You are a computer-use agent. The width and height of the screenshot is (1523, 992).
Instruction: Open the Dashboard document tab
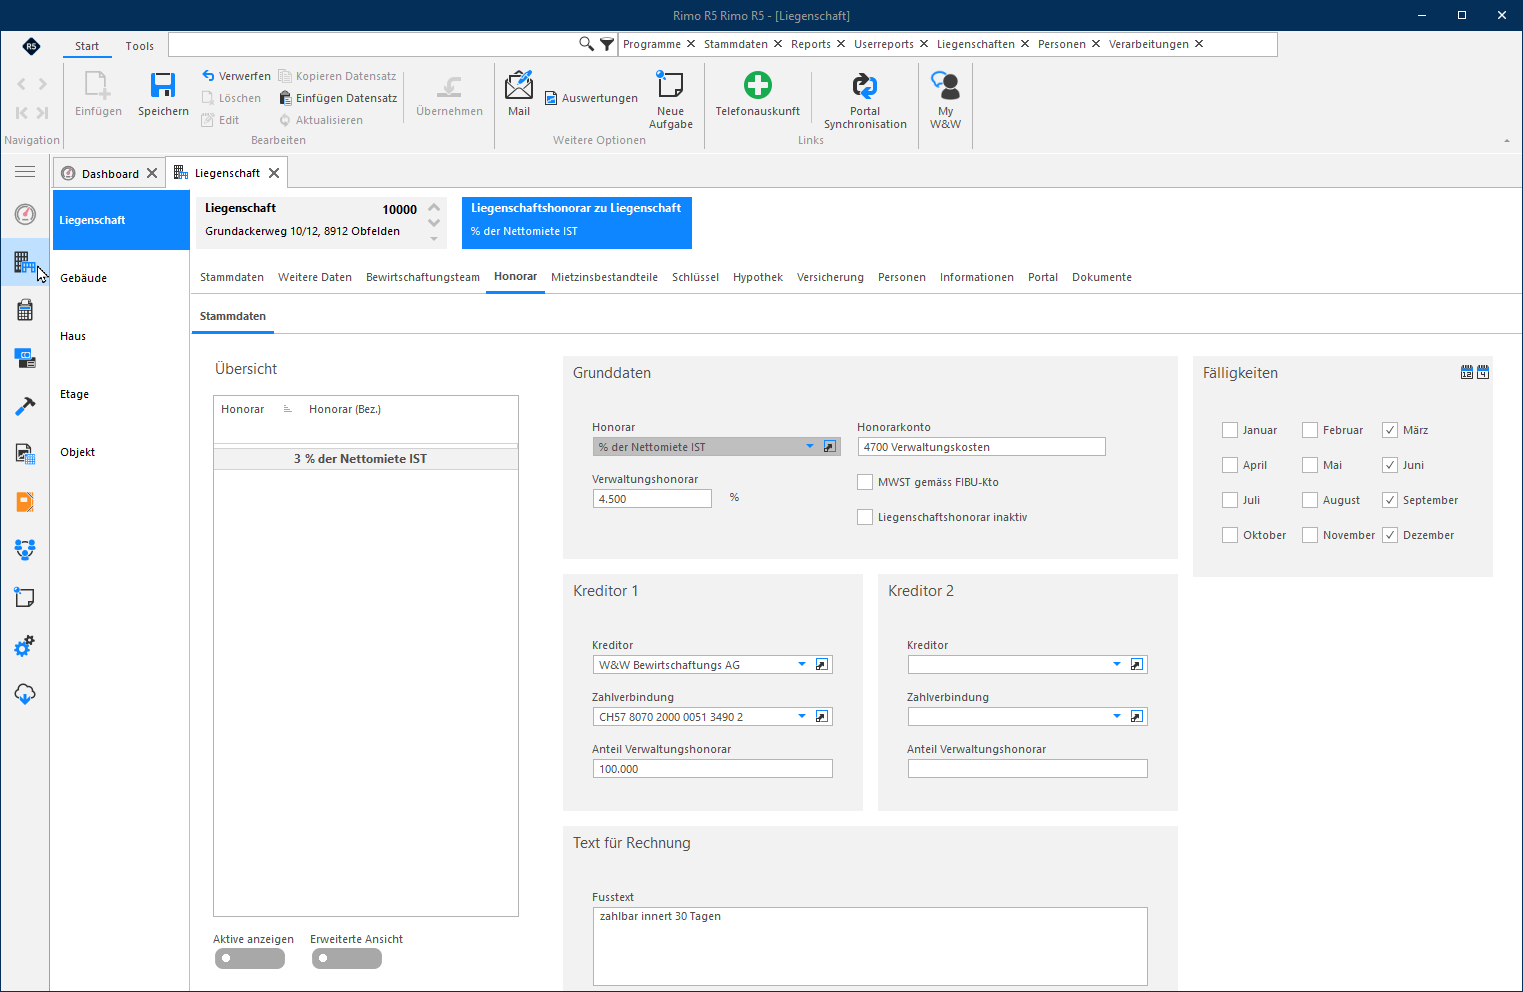tap(110, 173)
